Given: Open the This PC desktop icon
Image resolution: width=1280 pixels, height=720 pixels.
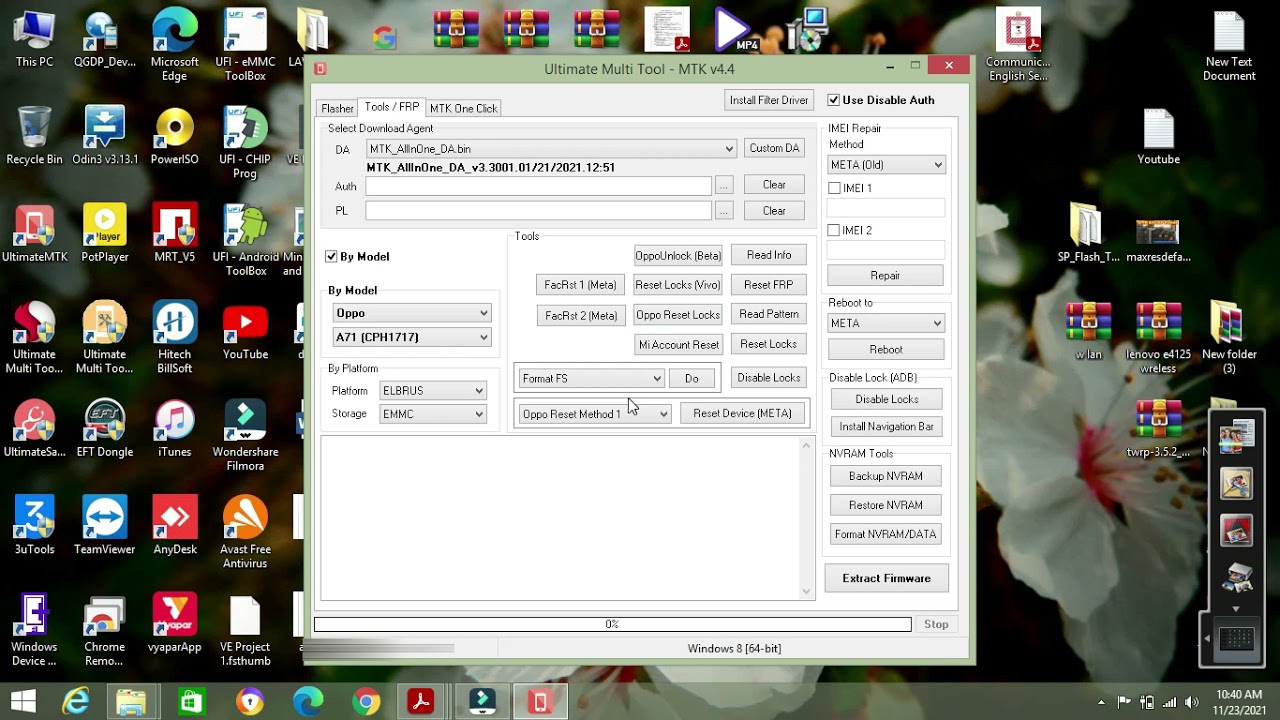Looking at the screenshot, I should click(x=34, y=40).
